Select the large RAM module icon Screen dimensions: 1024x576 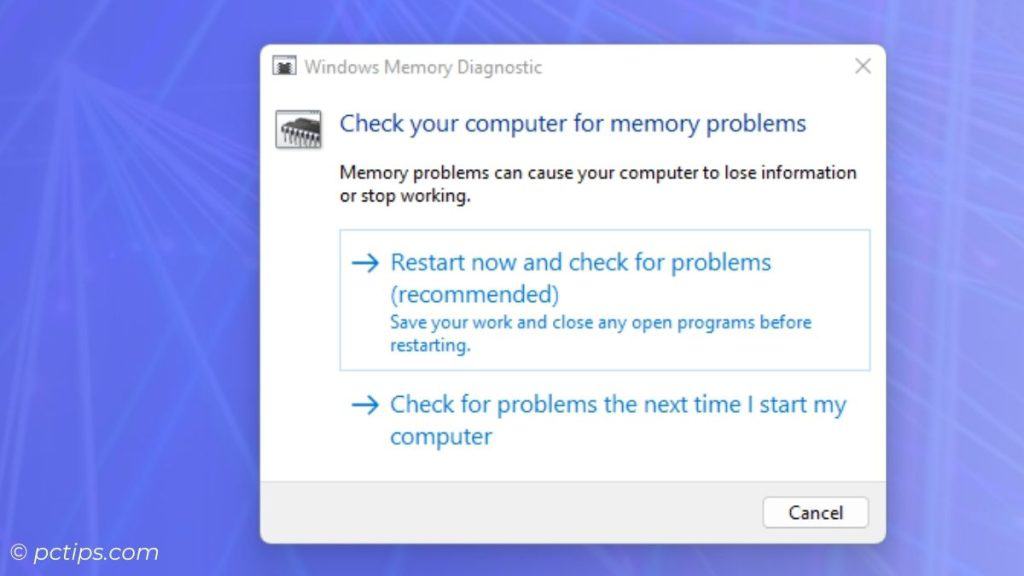click(300, 129)
